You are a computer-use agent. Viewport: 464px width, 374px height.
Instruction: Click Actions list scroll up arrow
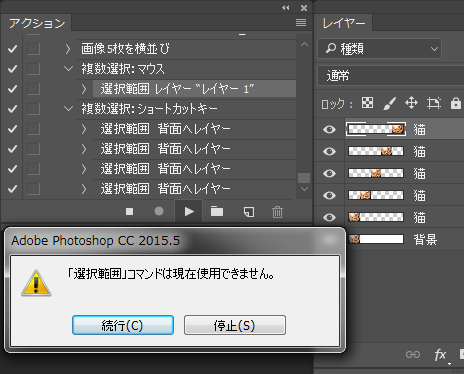click(304, 44)
